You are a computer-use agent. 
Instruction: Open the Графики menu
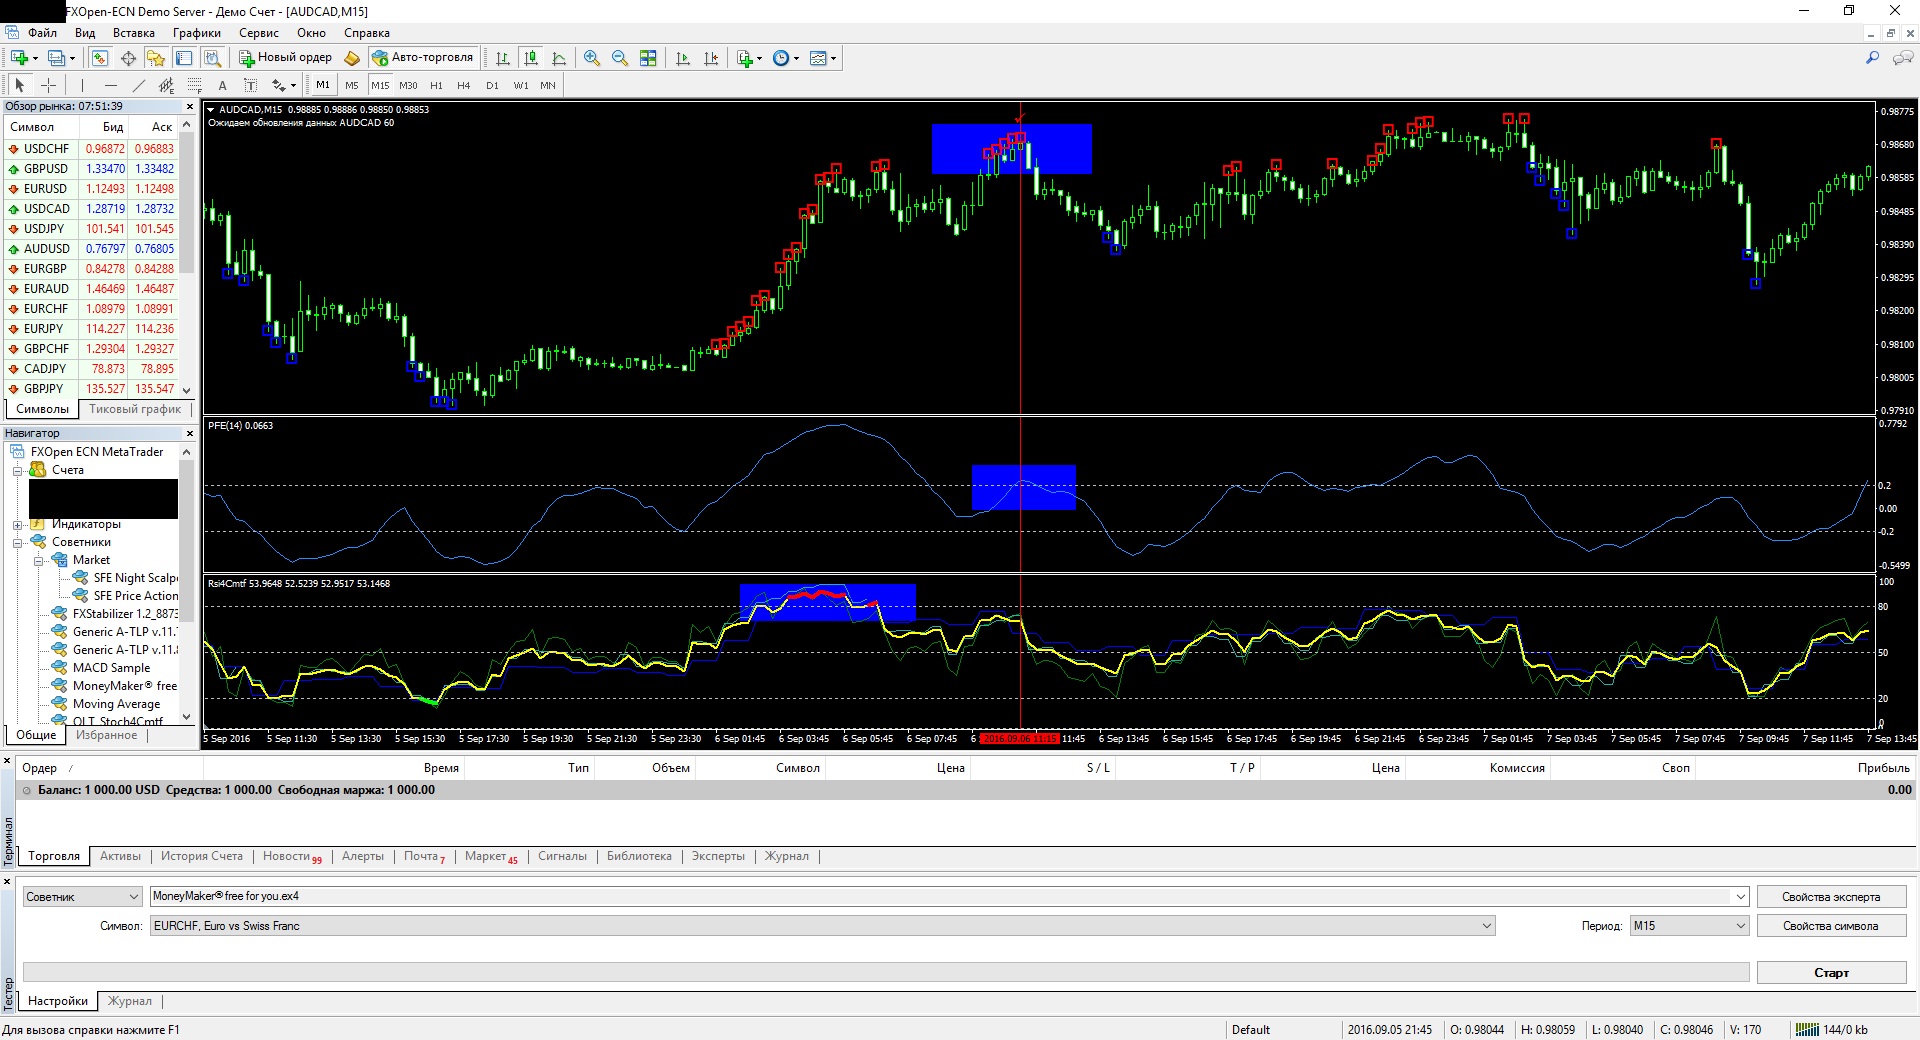click(197, 33)
